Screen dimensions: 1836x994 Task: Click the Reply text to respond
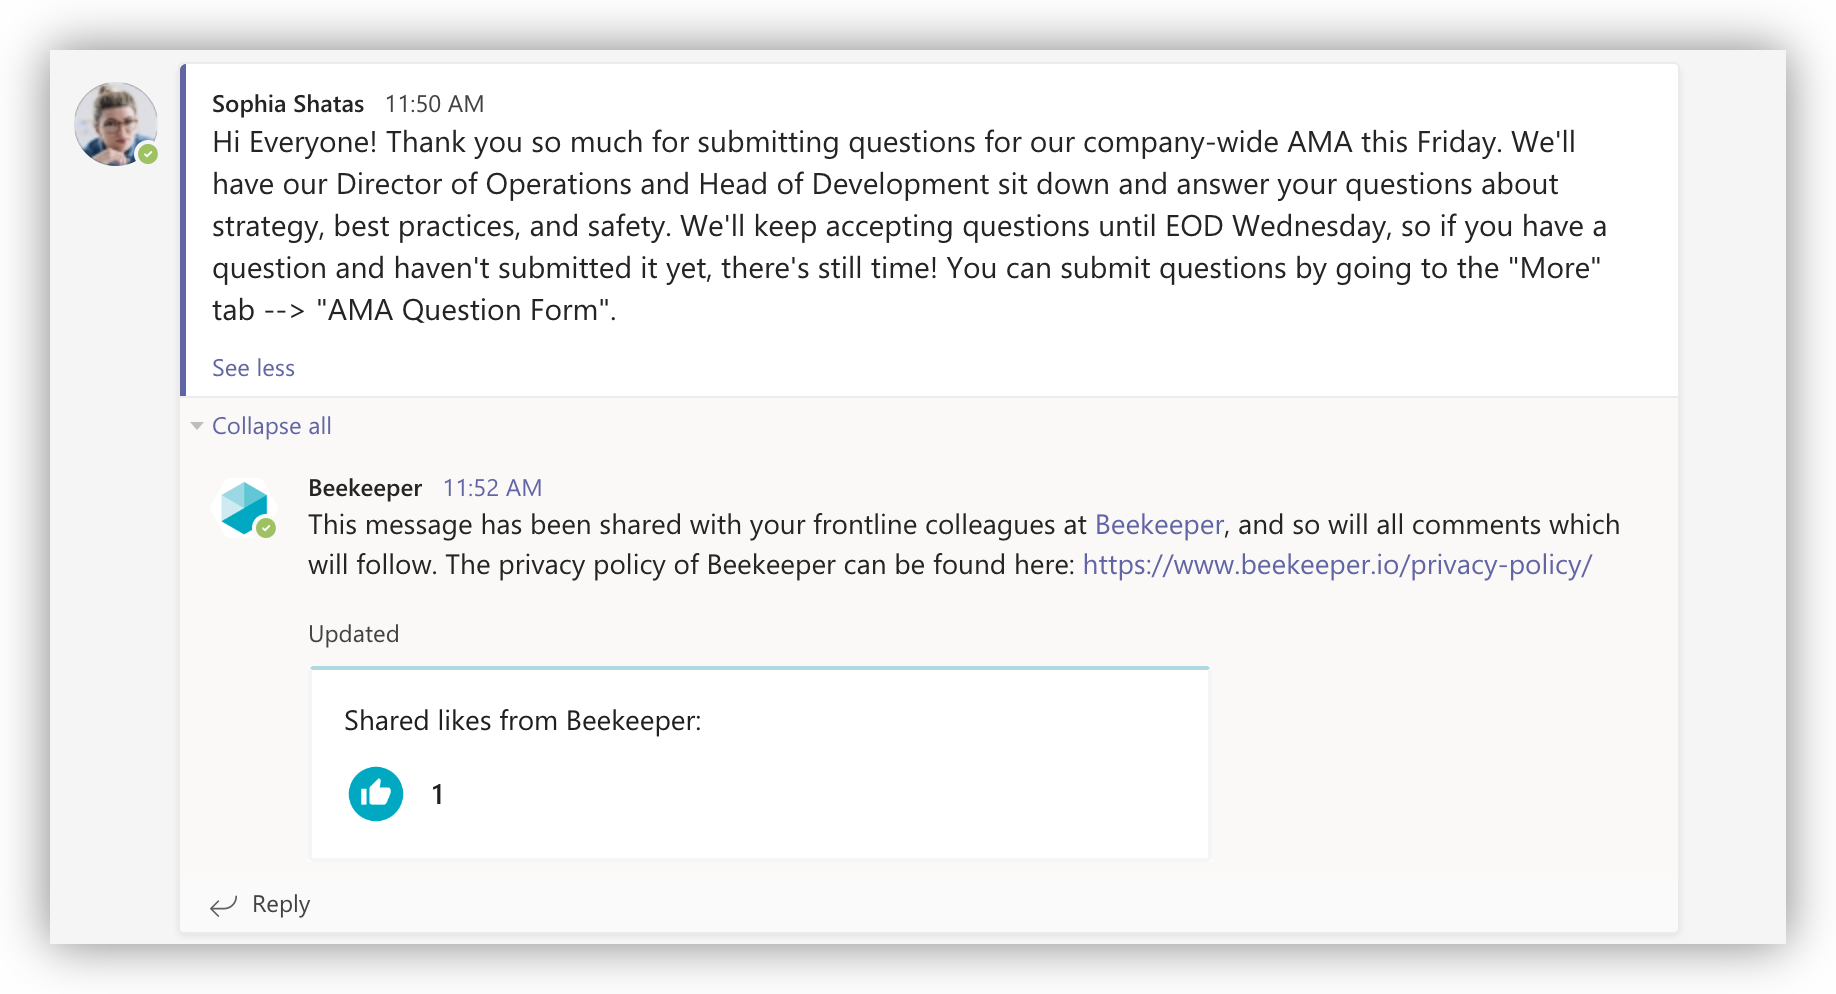(x=281, y=904)
